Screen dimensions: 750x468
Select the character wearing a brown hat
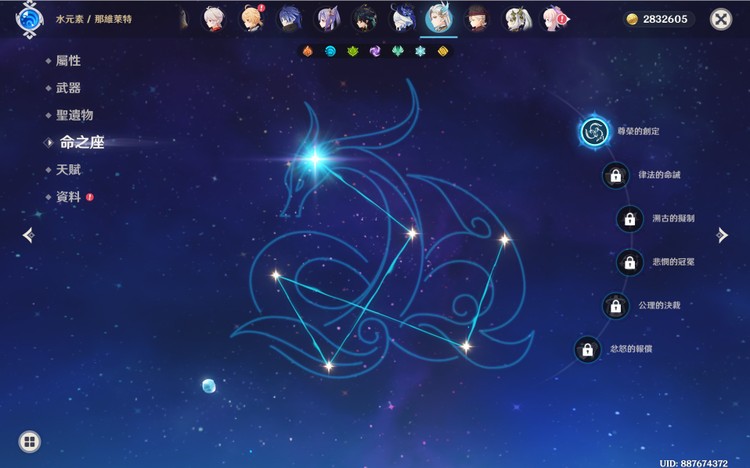coord(476,19)
